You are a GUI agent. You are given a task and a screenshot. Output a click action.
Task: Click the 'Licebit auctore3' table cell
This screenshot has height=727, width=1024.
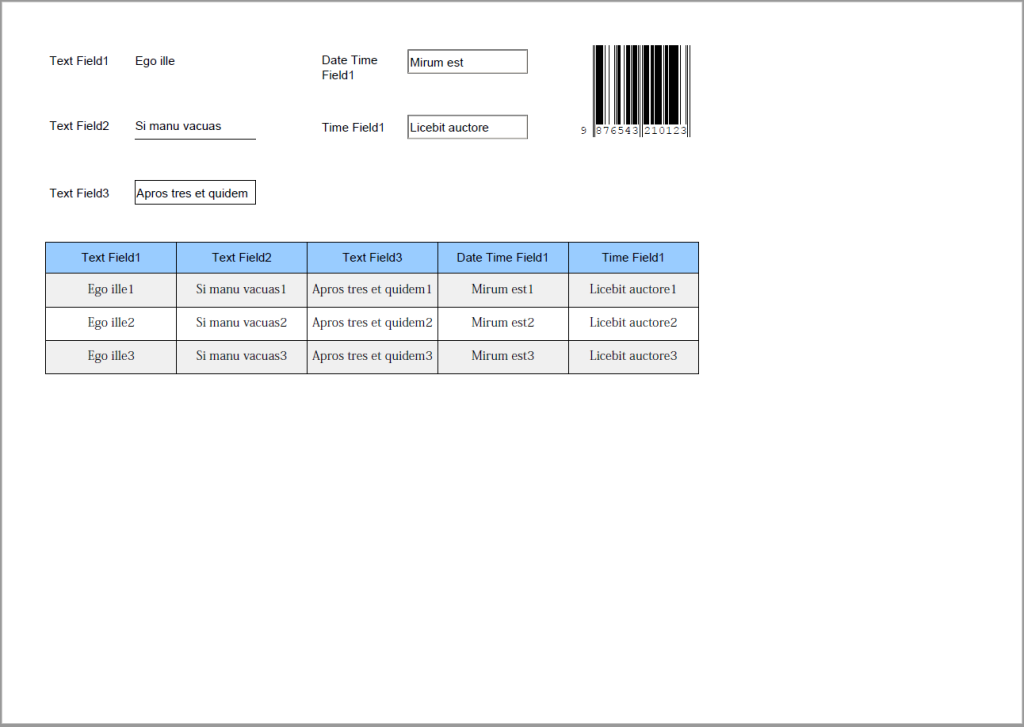click(x=633, y=356)
